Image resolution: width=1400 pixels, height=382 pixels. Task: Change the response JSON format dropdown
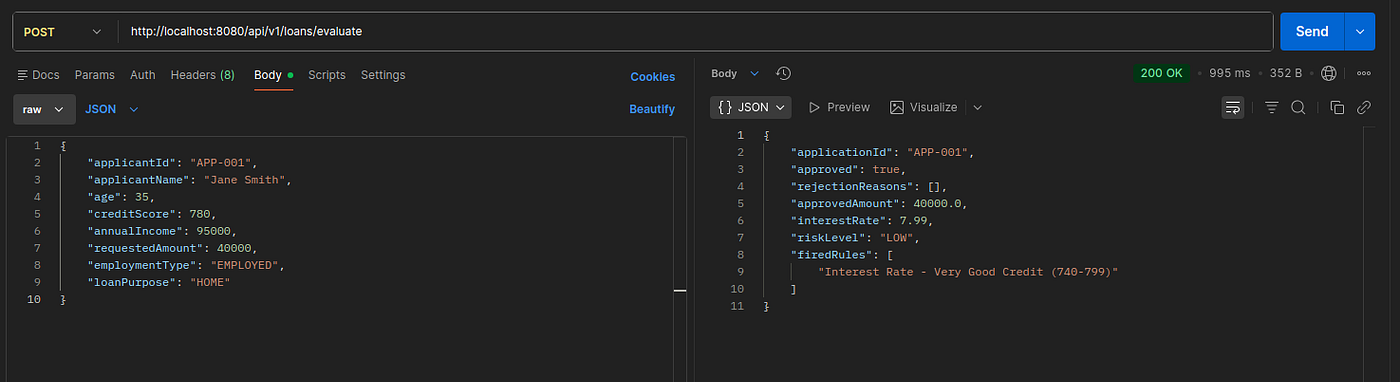pos(751,107)
